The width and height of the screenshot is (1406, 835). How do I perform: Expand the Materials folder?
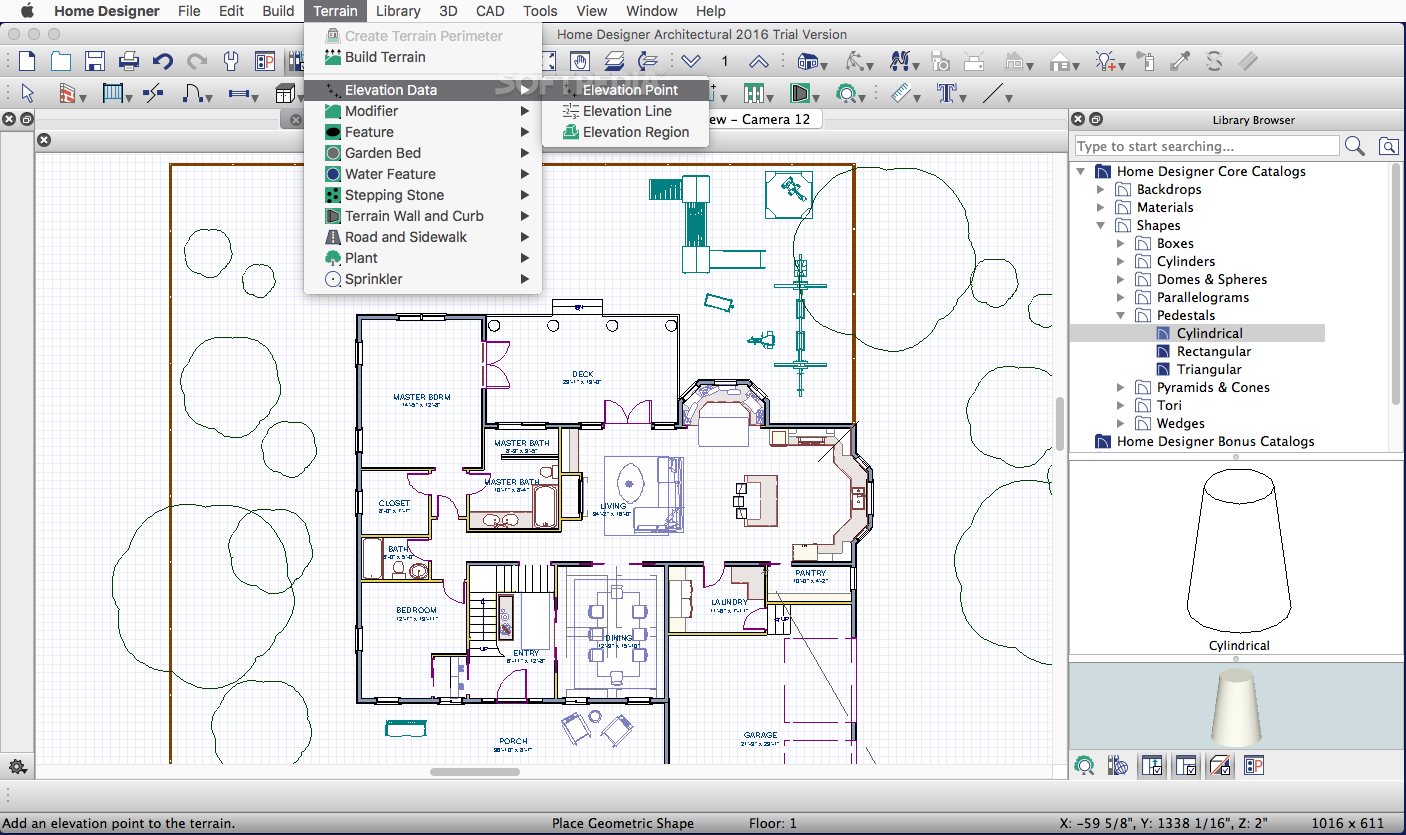pyautogui.click(x=1101, y=207)
